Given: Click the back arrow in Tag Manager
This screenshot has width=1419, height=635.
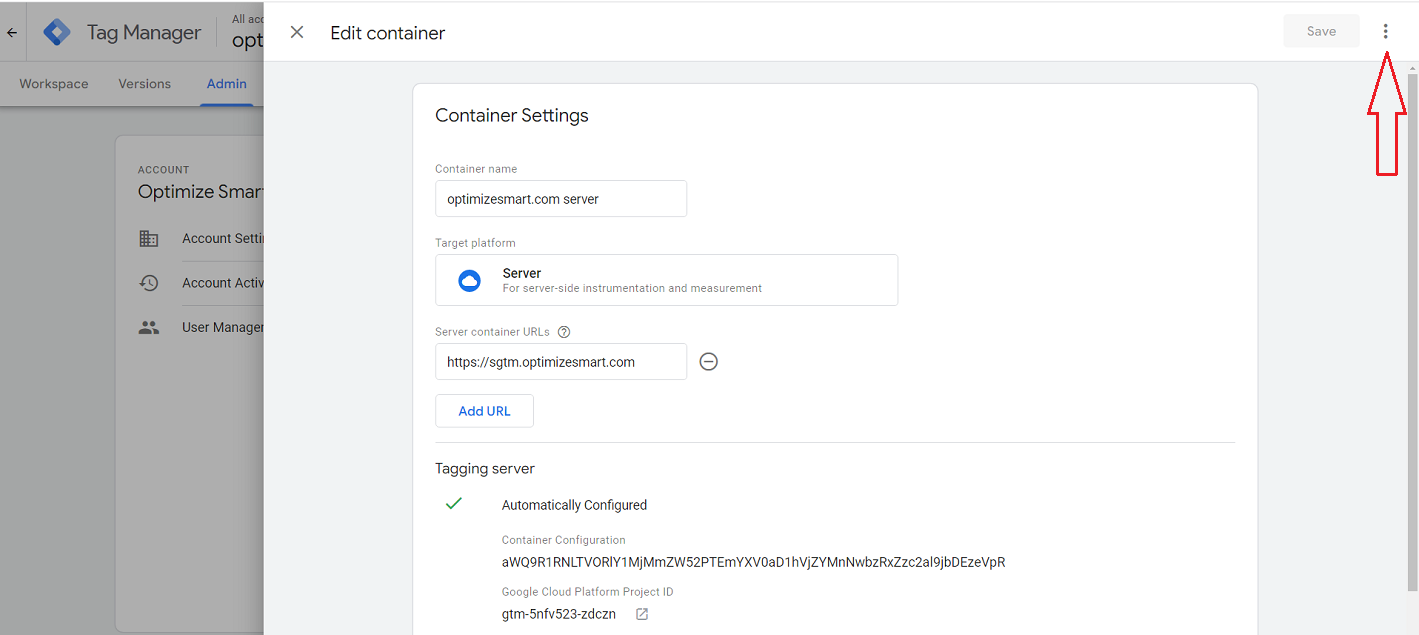Looking at the screenshot, I should pyautogui.click(x=12, y=32).
